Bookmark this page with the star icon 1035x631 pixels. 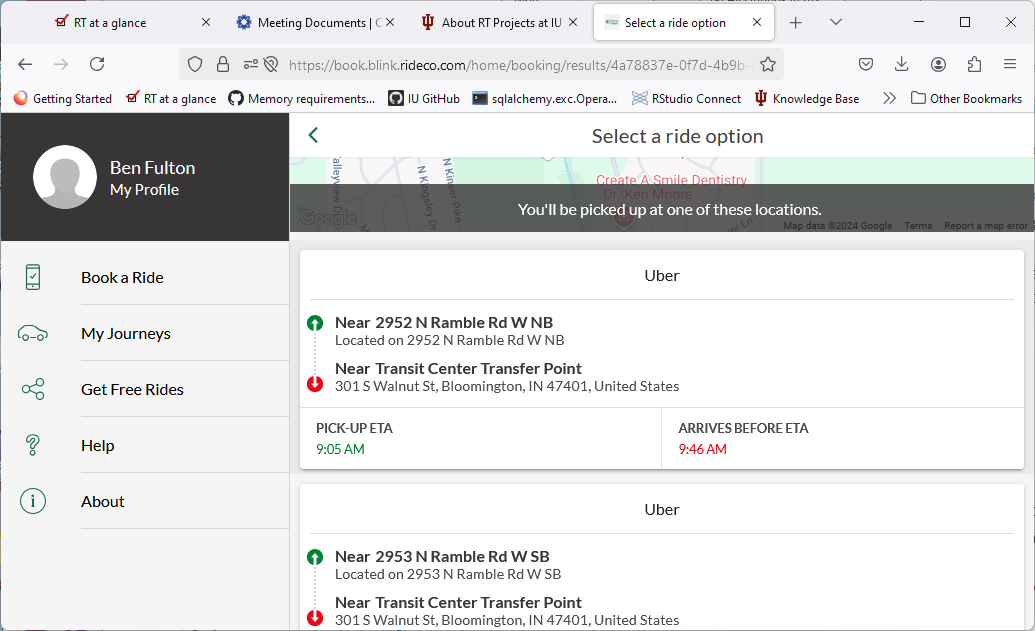768,64
